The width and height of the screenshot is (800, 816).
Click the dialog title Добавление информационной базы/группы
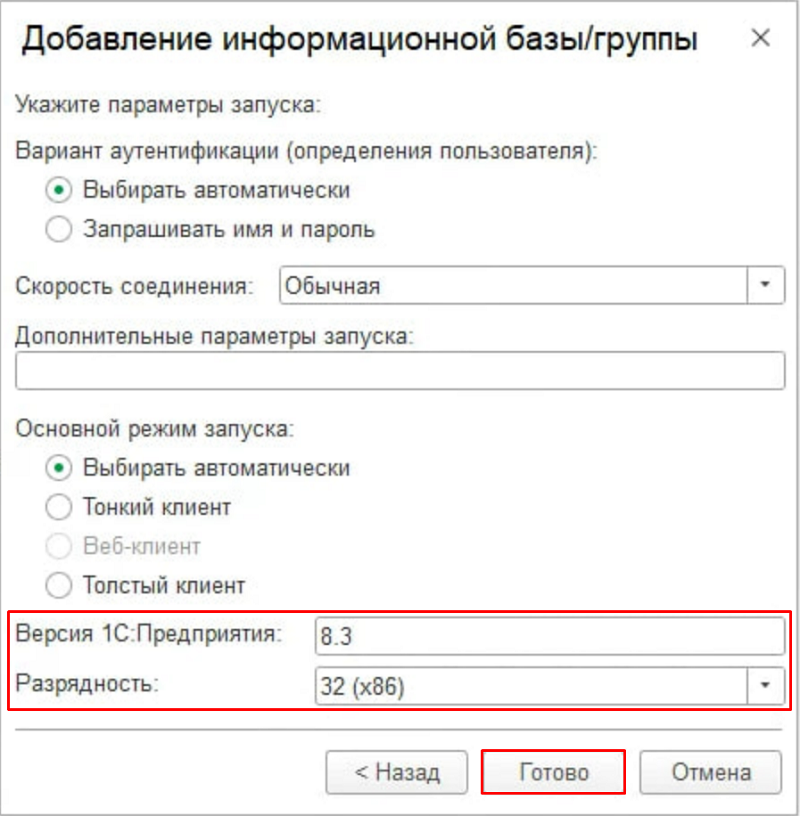[x=359, y=39]
